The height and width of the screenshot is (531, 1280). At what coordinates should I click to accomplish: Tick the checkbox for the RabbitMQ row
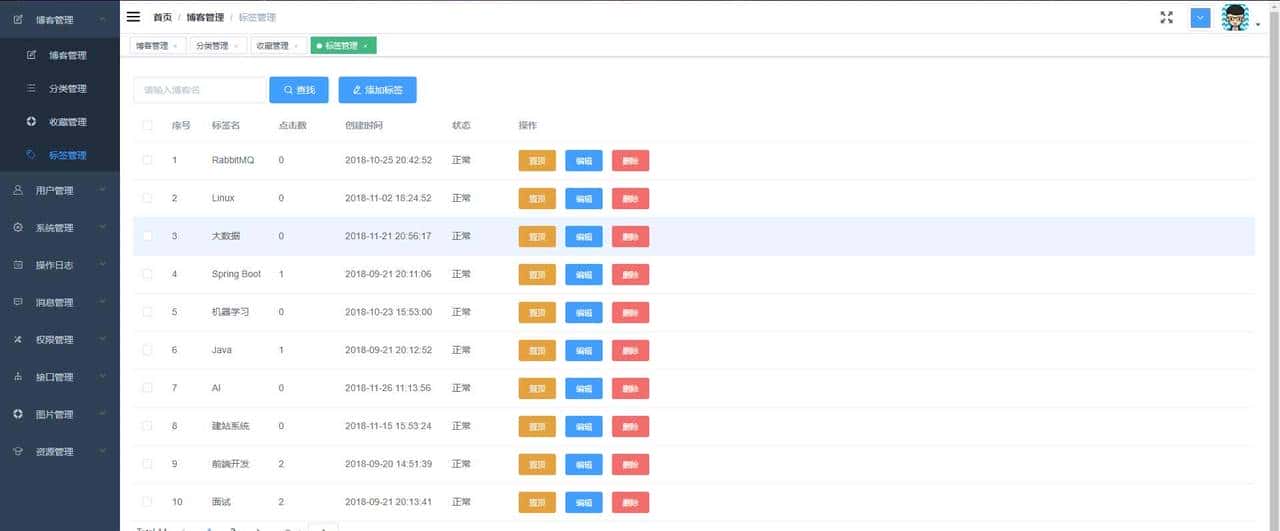point(148,160)
